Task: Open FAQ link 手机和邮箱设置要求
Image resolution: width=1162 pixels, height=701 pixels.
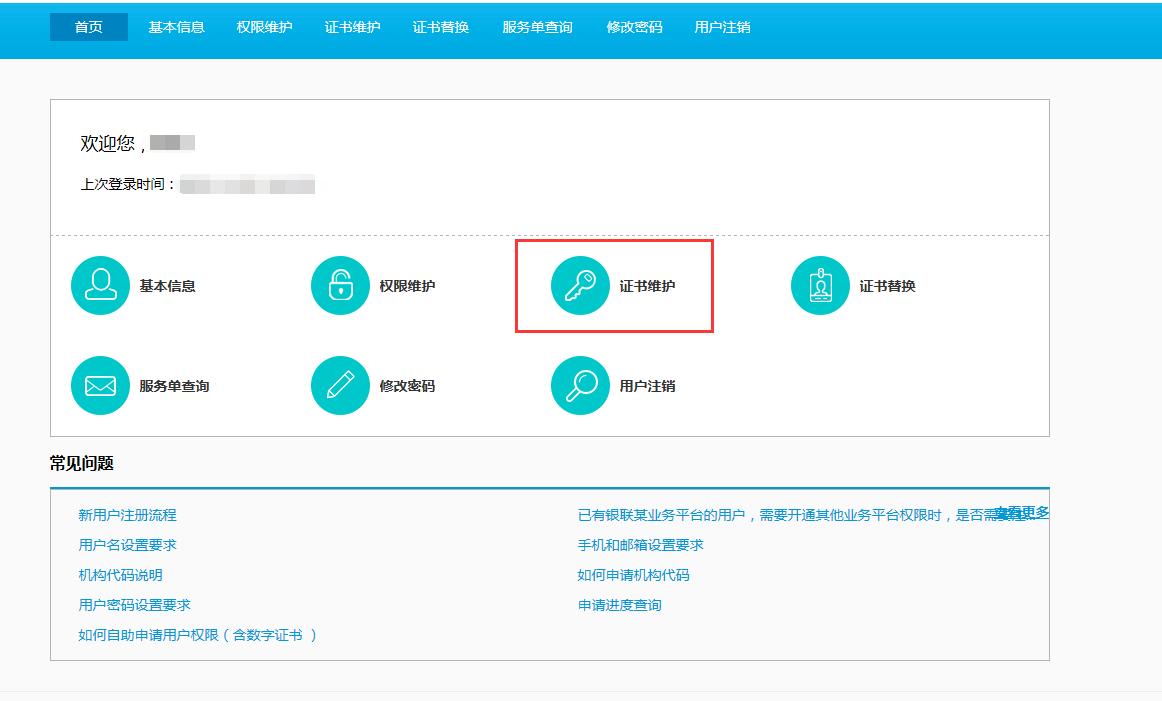Action: [641, 545]
